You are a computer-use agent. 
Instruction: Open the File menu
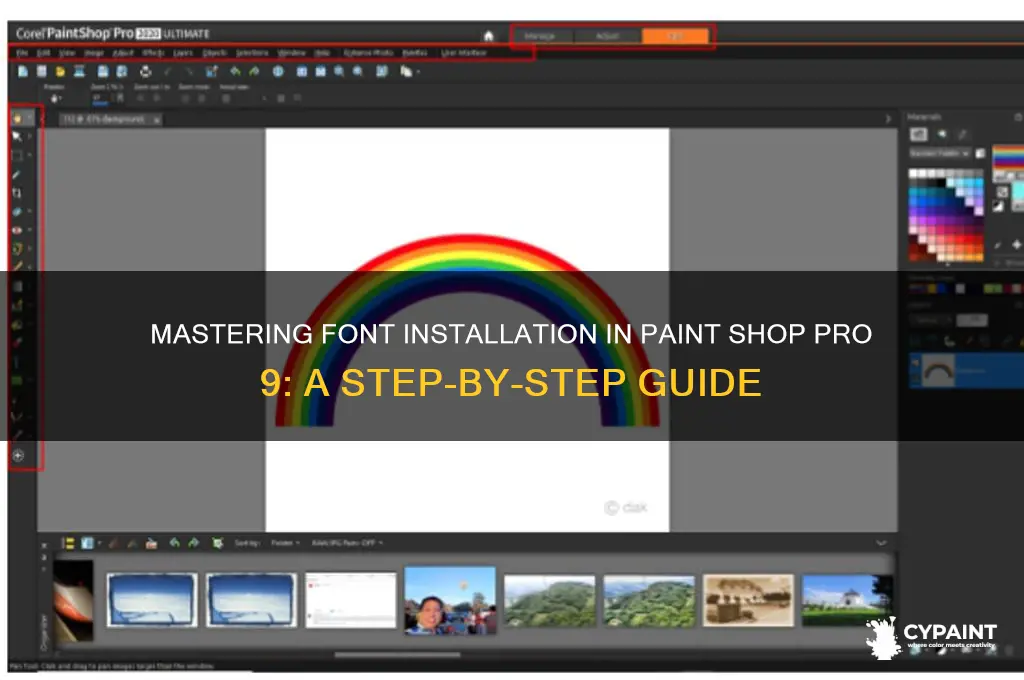tap(22, 52)
